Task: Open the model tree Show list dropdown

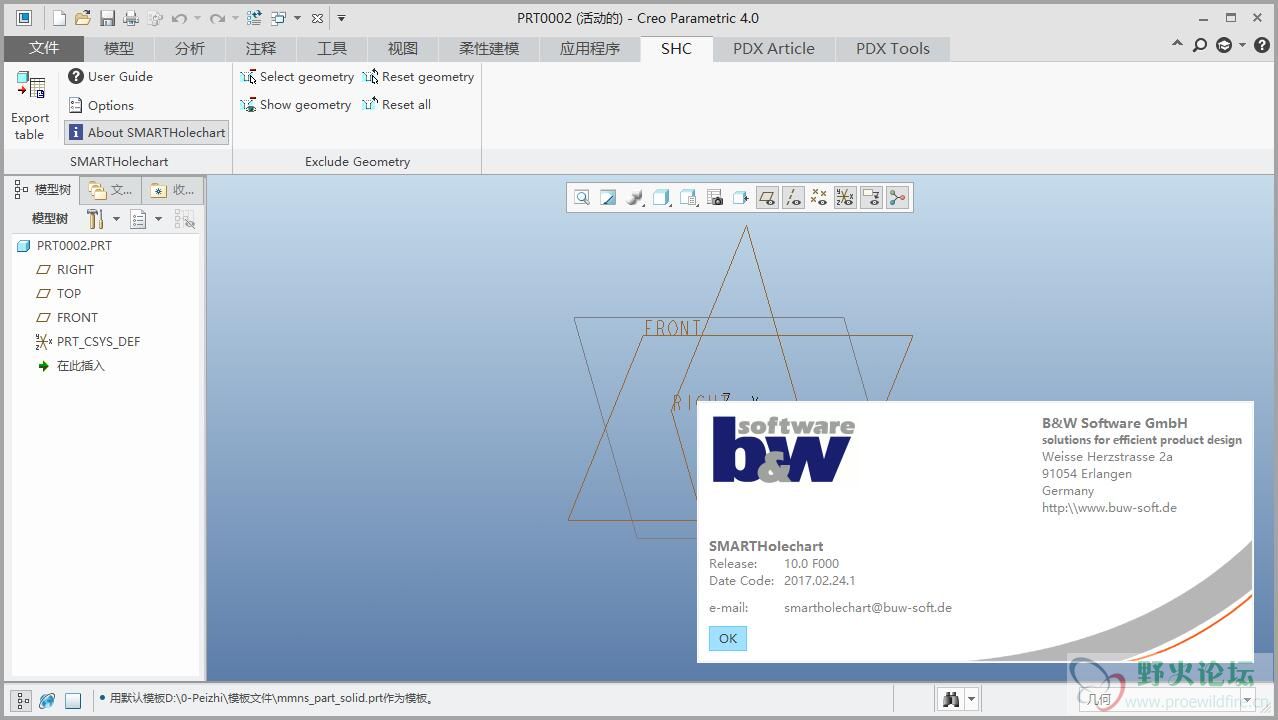Action: click(x=146, y=219)
